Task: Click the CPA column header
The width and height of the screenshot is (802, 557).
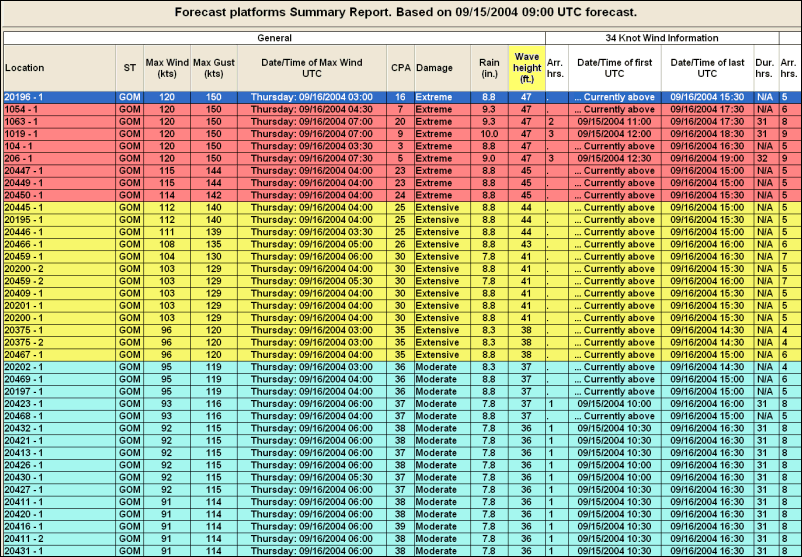Action: [x=400, y=67]
